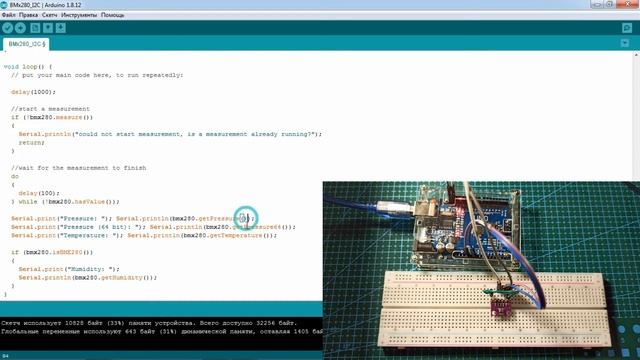Open the Помощь menu
640x360 pixels.
pos(113,15)
